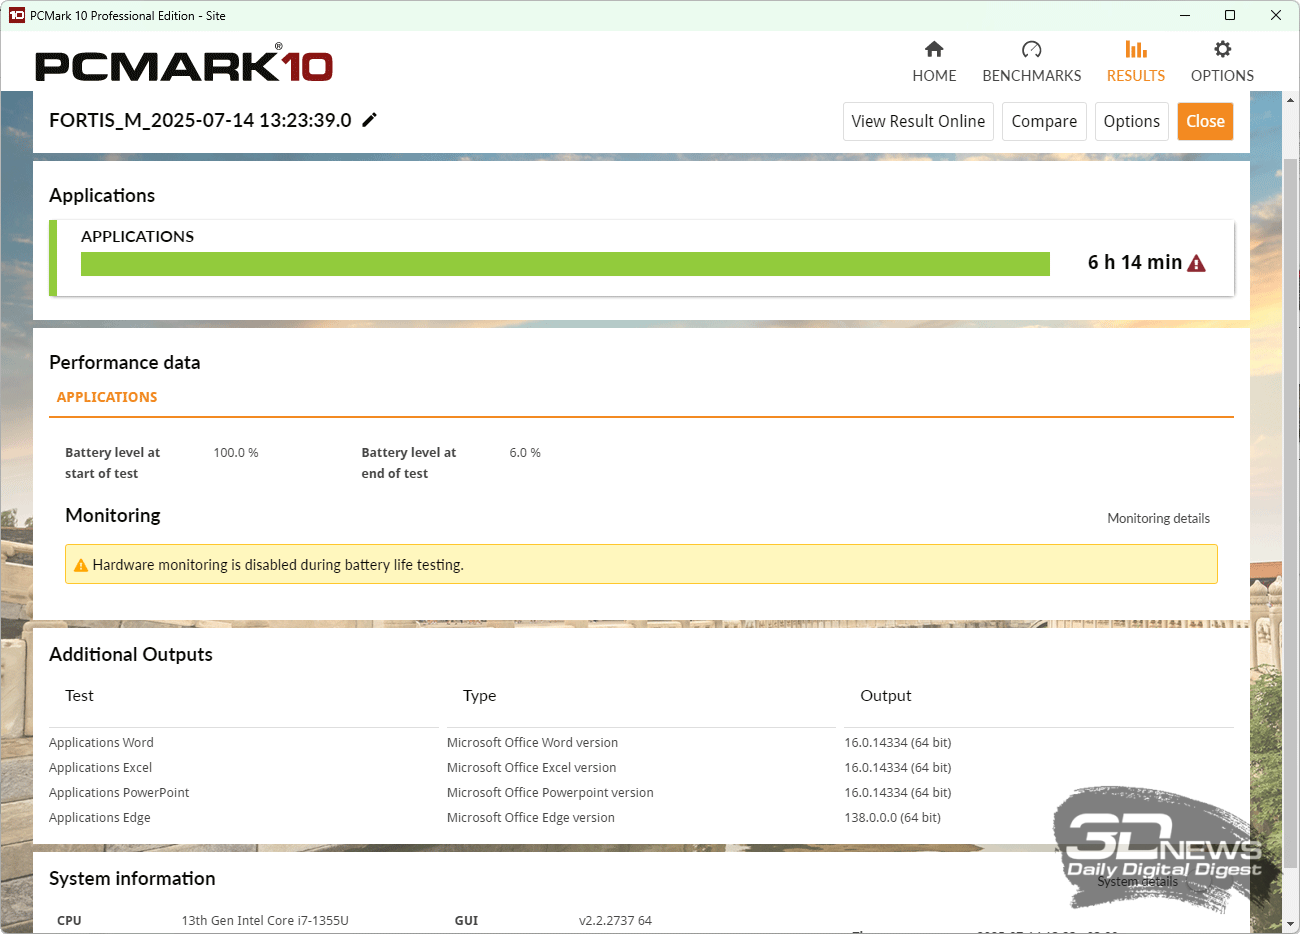
Task: Click the System information heading
Action: coord(132,878)
